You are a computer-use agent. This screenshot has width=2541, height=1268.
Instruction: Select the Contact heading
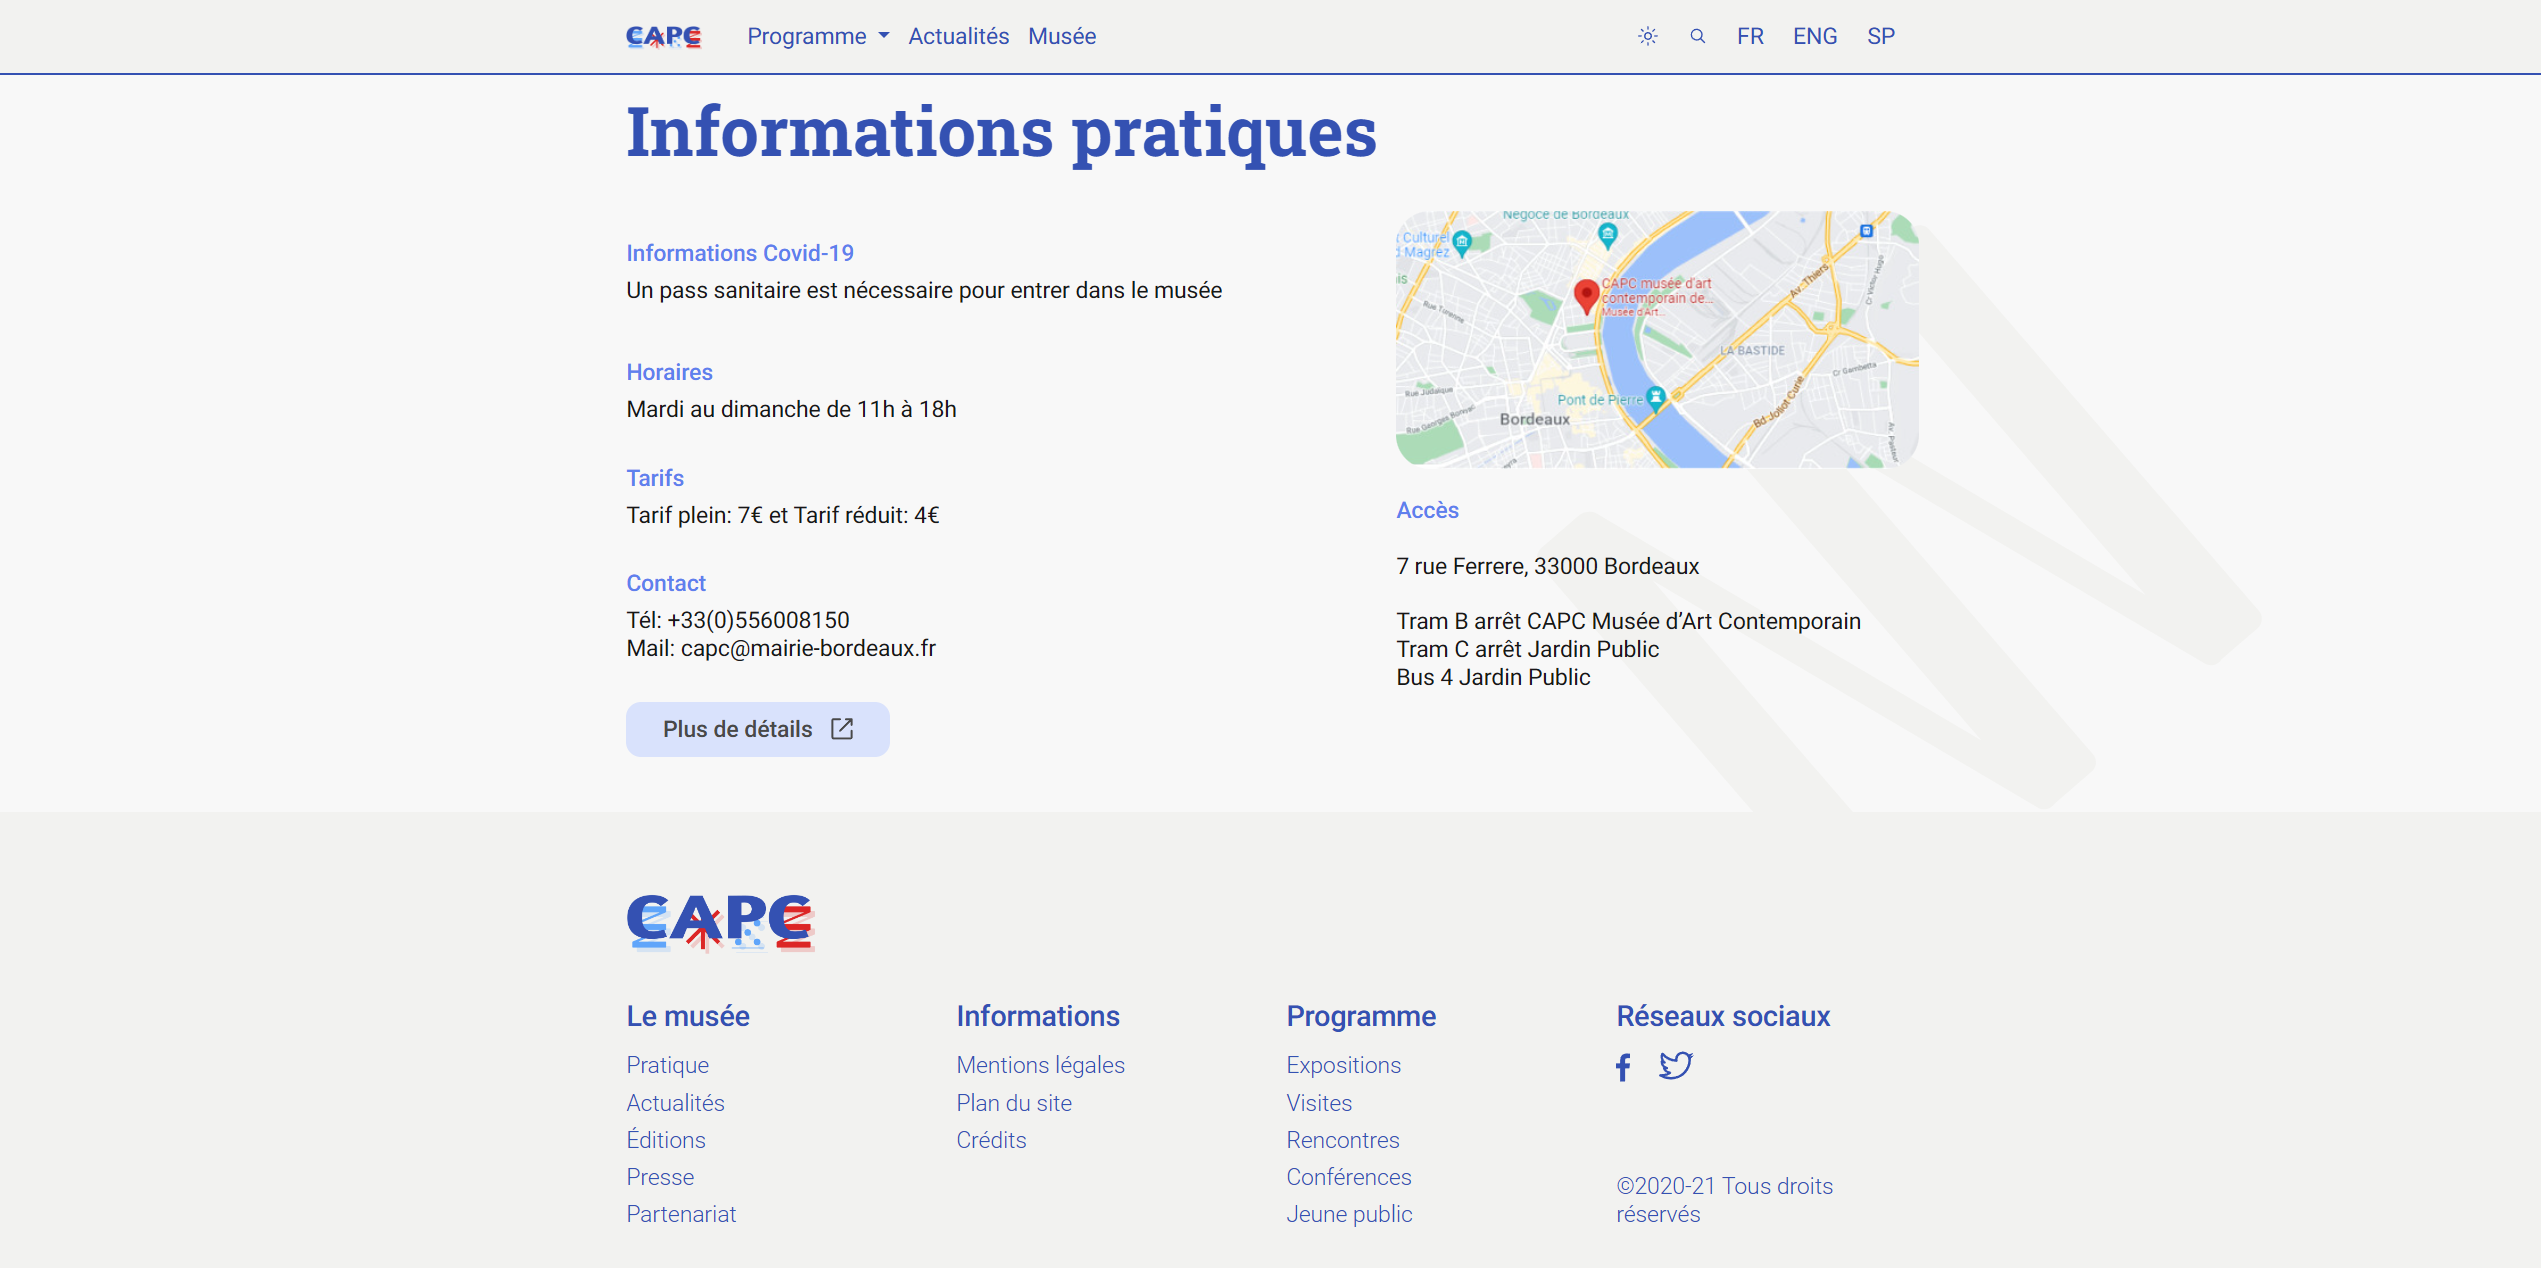tap(666, 583)
